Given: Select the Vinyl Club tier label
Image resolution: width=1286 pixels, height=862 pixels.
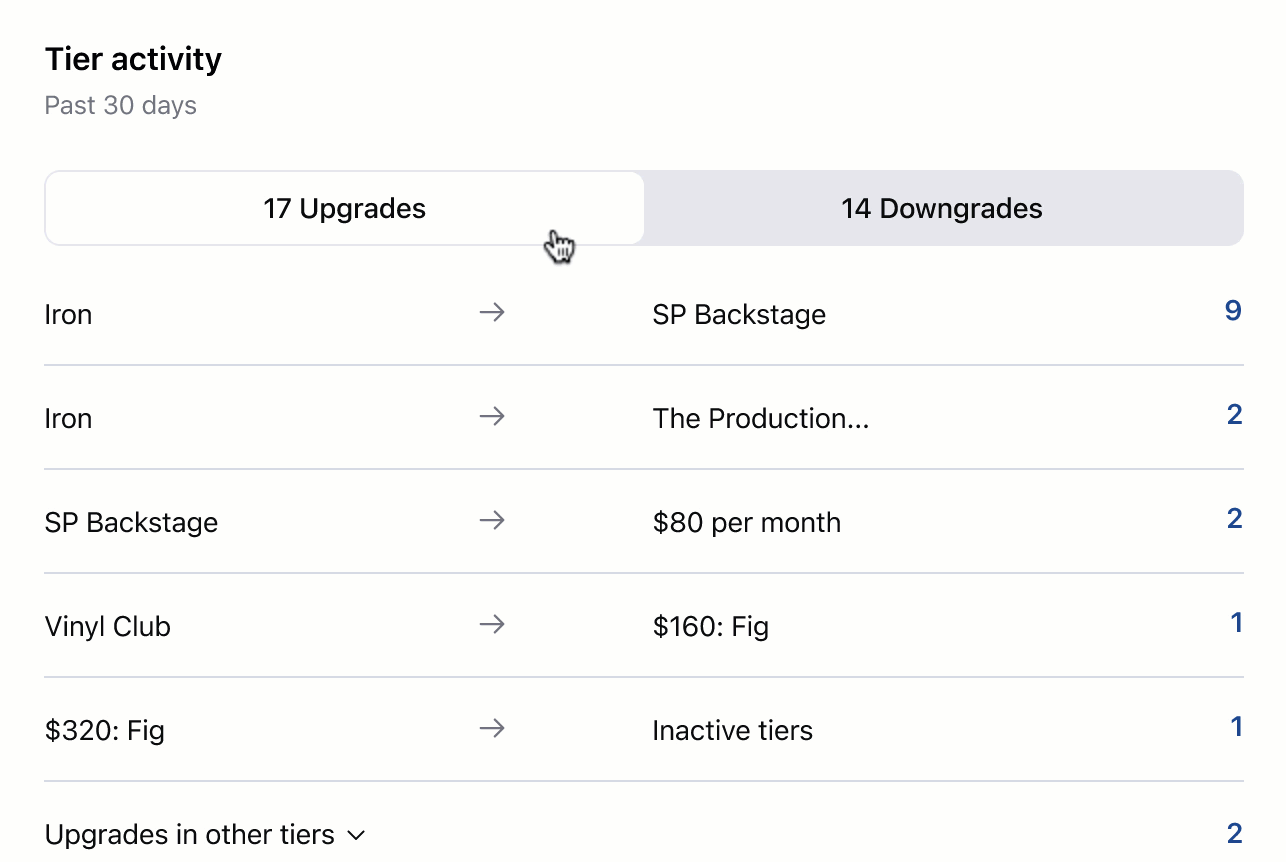Looking at the screenshot, I should (x=108, y=627).
